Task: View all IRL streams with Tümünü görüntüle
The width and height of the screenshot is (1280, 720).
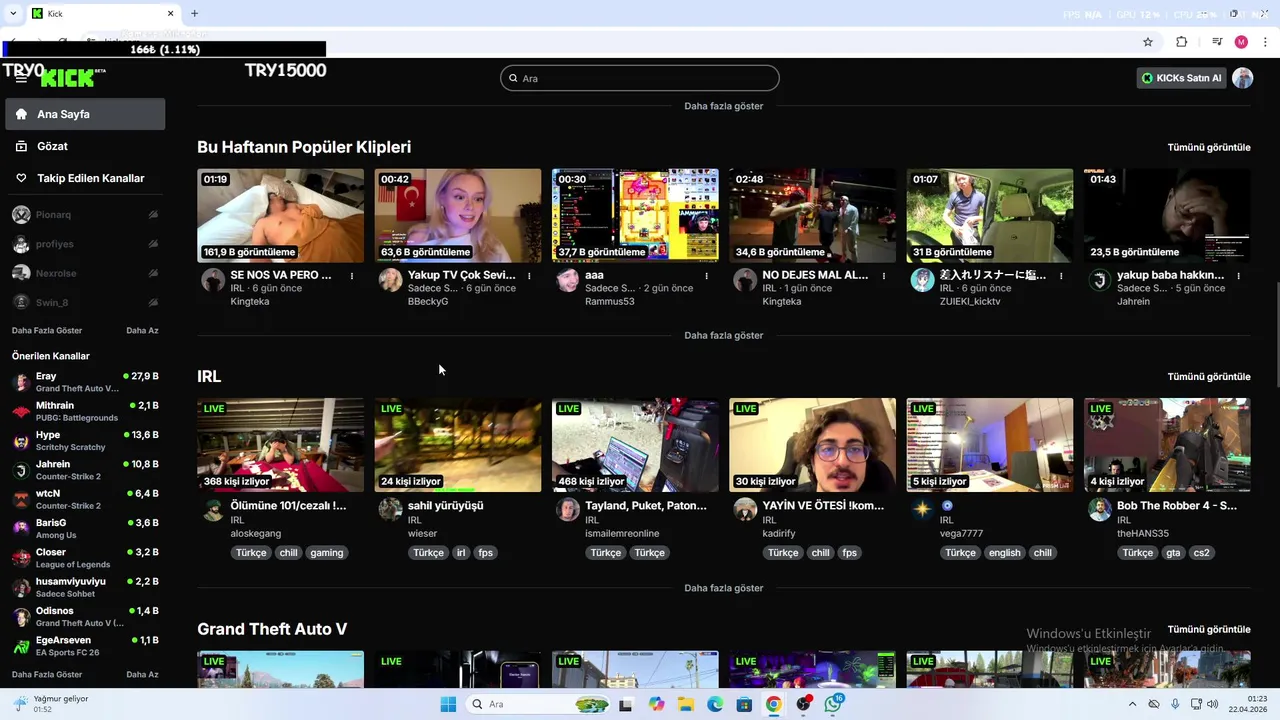Action: click(1209, 377)
